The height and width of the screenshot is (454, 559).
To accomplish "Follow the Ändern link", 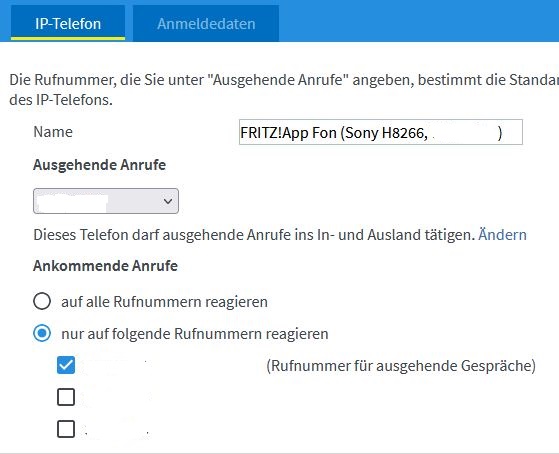I will [x=502, y=235].
